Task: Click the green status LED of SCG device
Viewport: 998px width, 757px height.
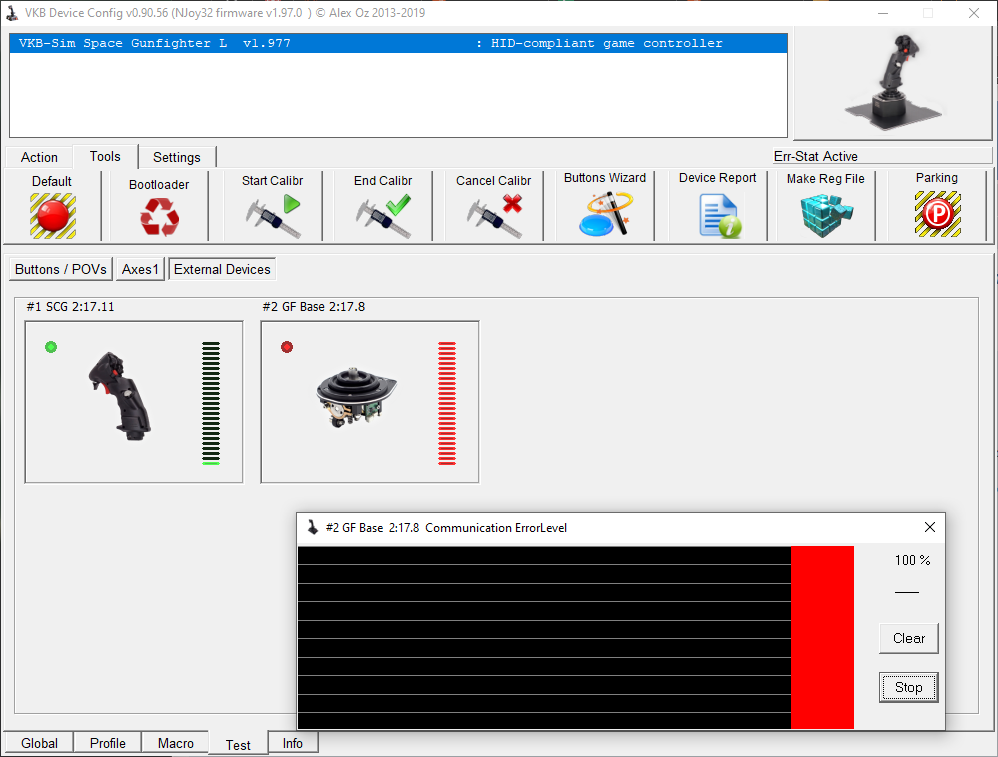Action: point(51,347)
